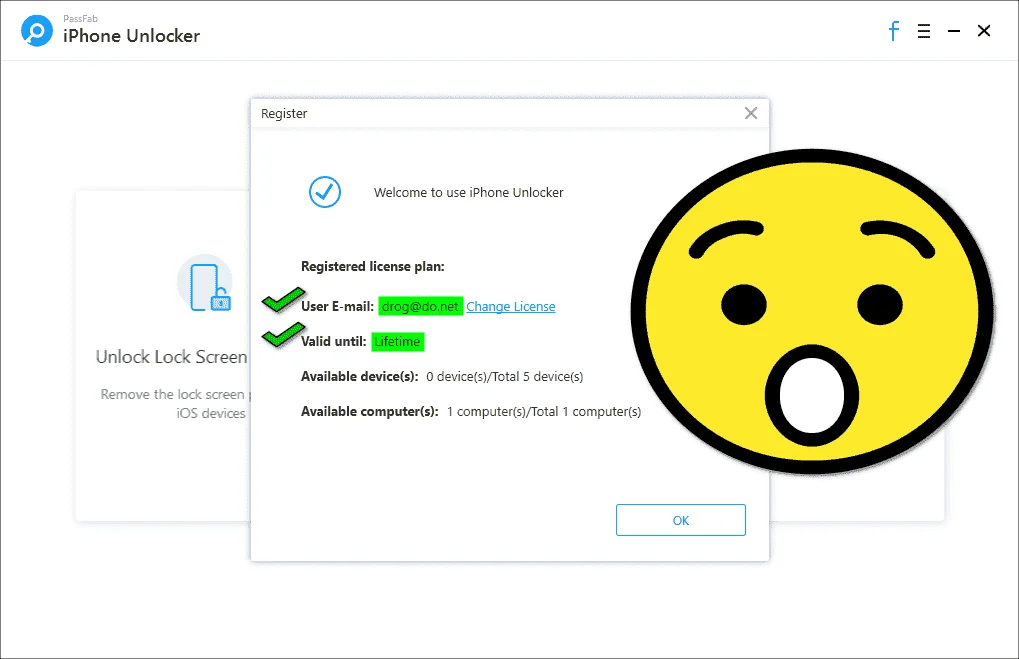Open the hamburger menu in title bar

point(923,31)
